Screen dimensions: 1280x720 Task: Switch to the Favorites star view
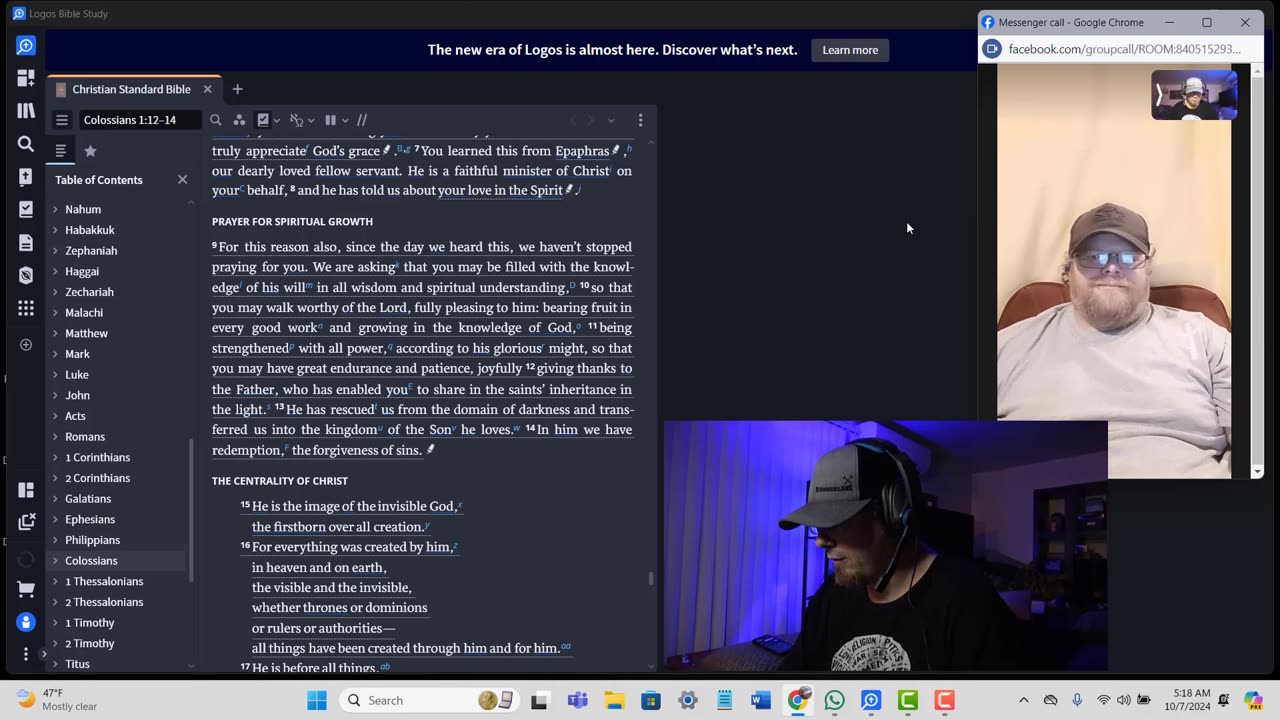(90, 151)
